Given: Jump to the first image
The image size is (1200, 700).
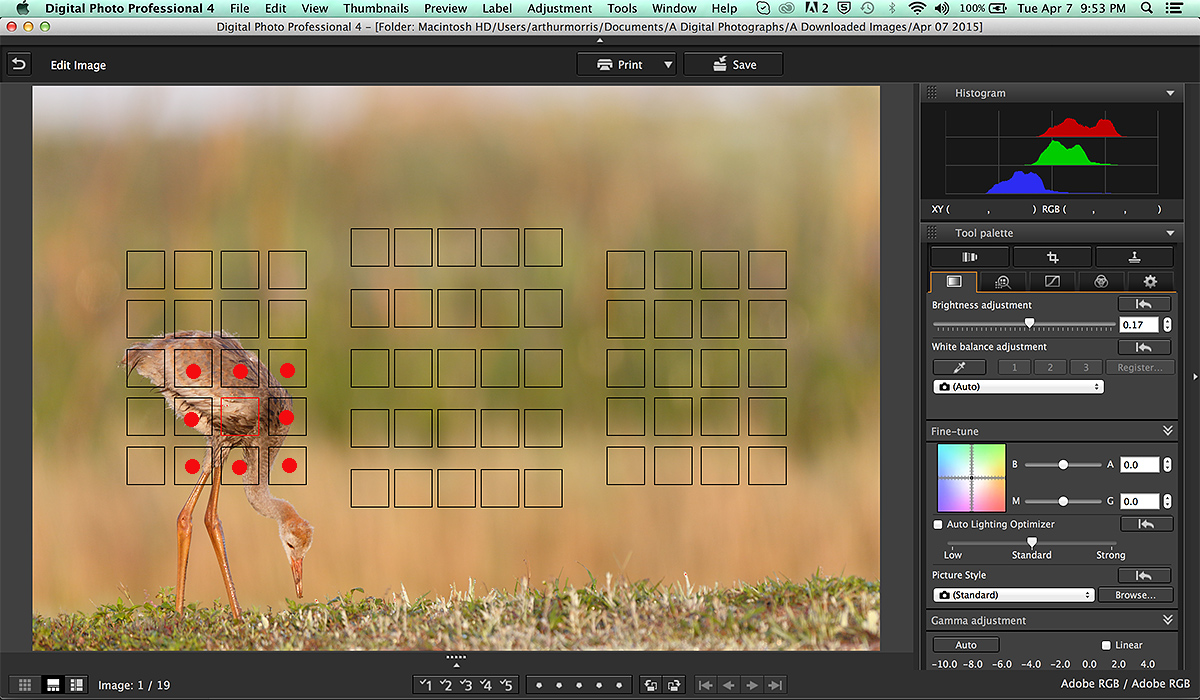Looking at the screenshot, I should (x=706, y=685).
